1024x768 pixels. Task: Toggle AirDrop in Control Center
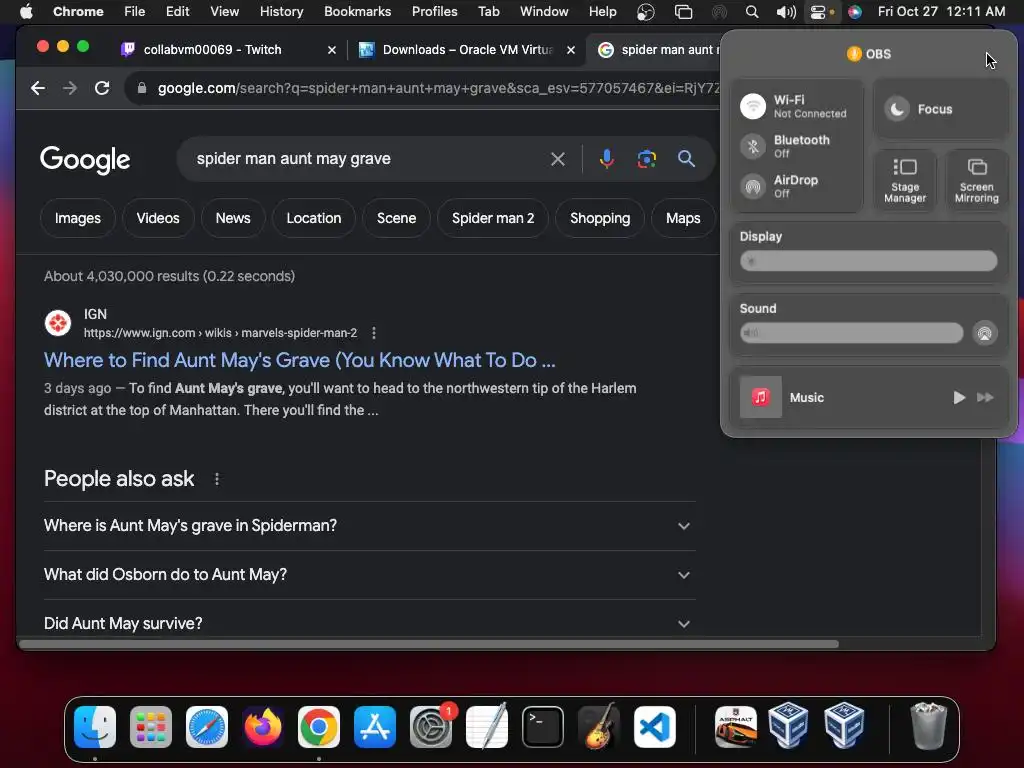(x=753, y=186)
